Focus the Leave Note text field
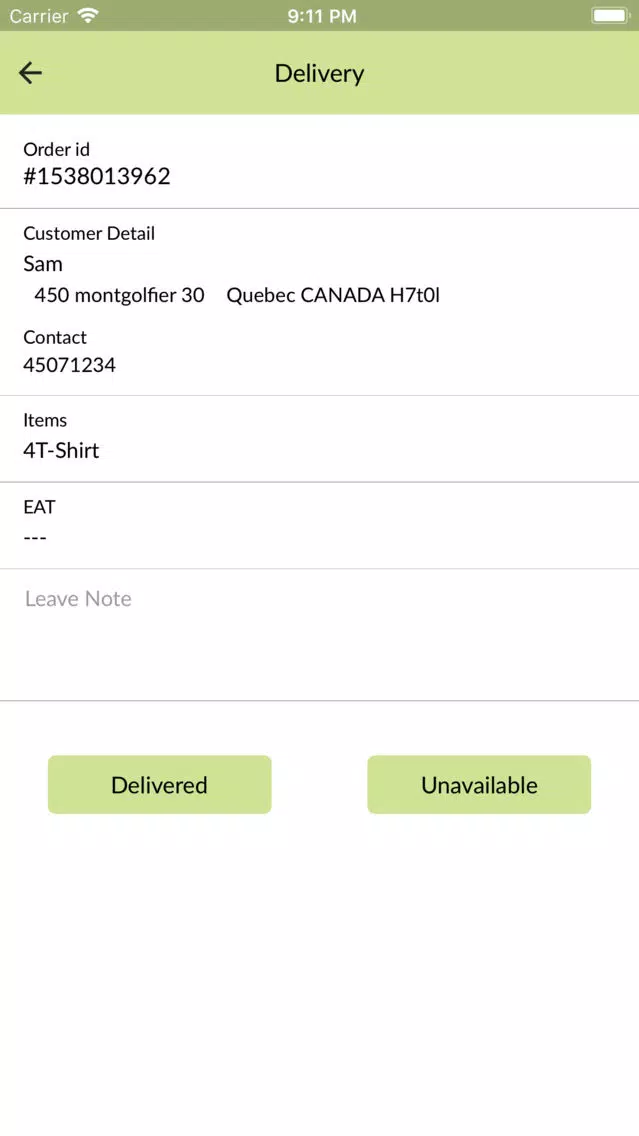 click(320, 635)
